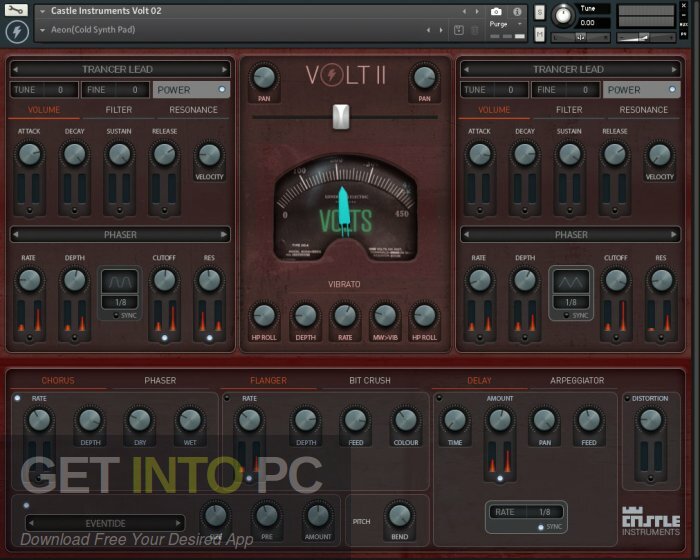Screen dimensions: 700x560
Task: Enable the flanger power LED
Action: pos(227,398)
